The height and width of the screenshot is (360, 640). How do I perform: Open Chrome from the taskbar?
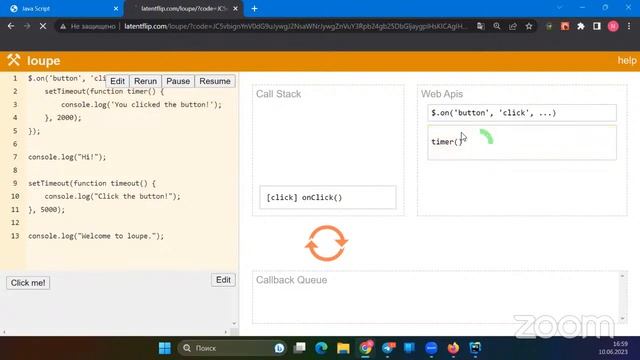tap(366, 348)
